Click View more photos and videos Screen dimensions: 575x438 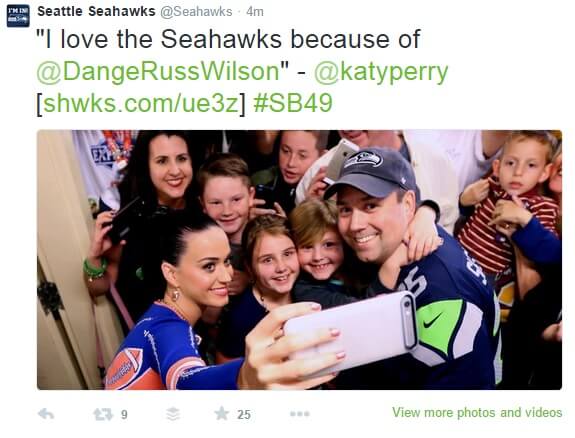pos(477,412)
